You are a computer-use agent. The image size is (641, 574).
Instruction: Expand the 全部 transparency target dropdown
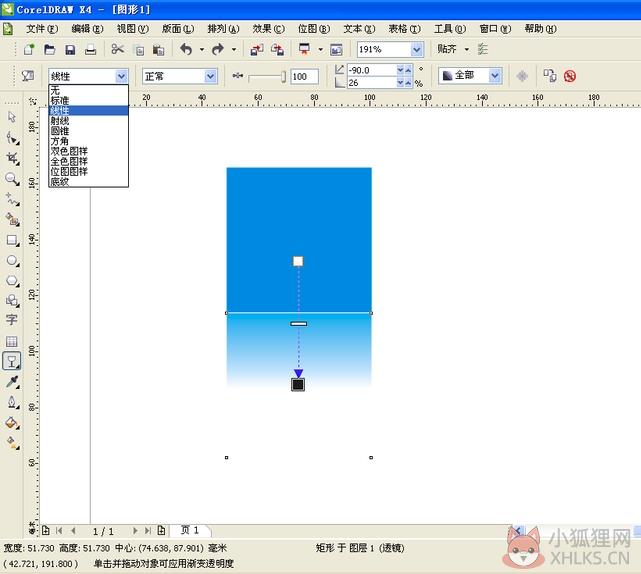coord(495,76)
